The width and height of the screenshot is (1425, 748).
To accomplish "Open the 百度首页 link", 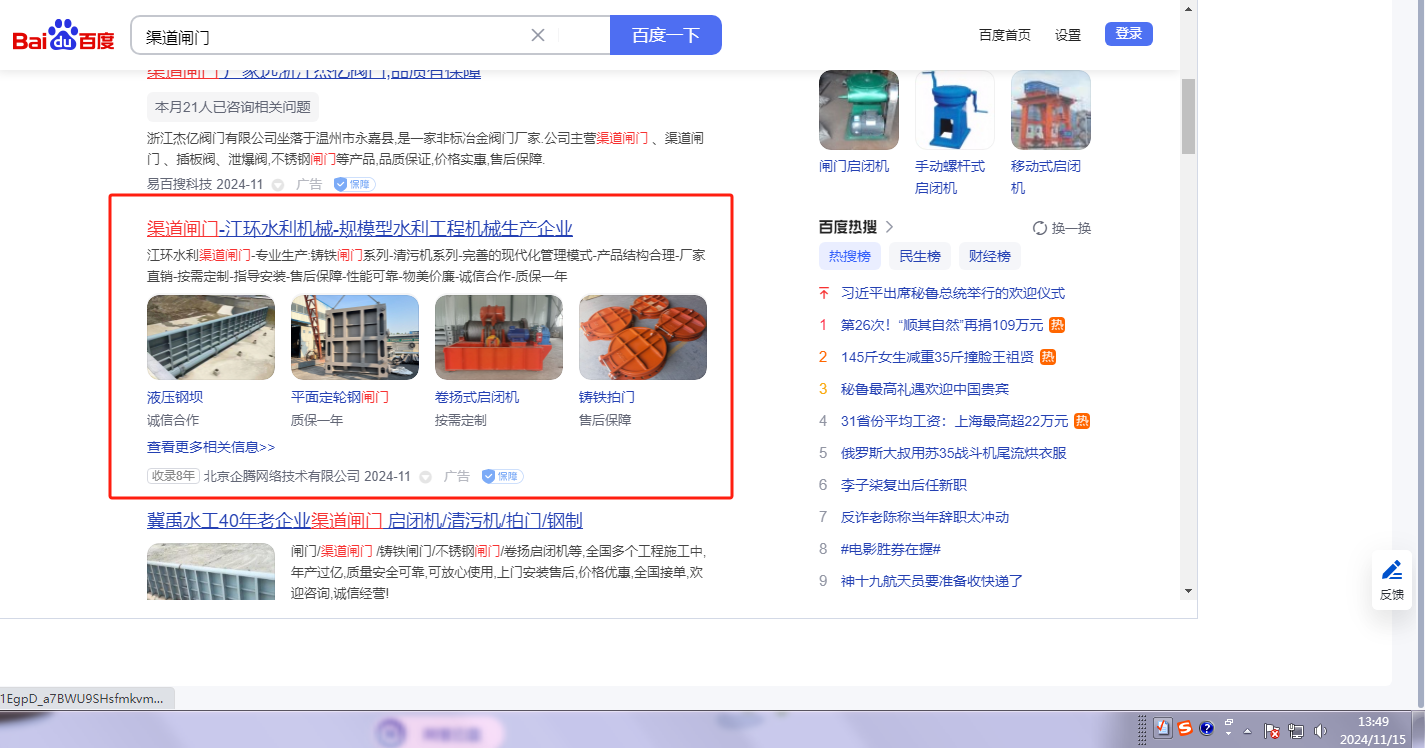I will (1004, 35).
